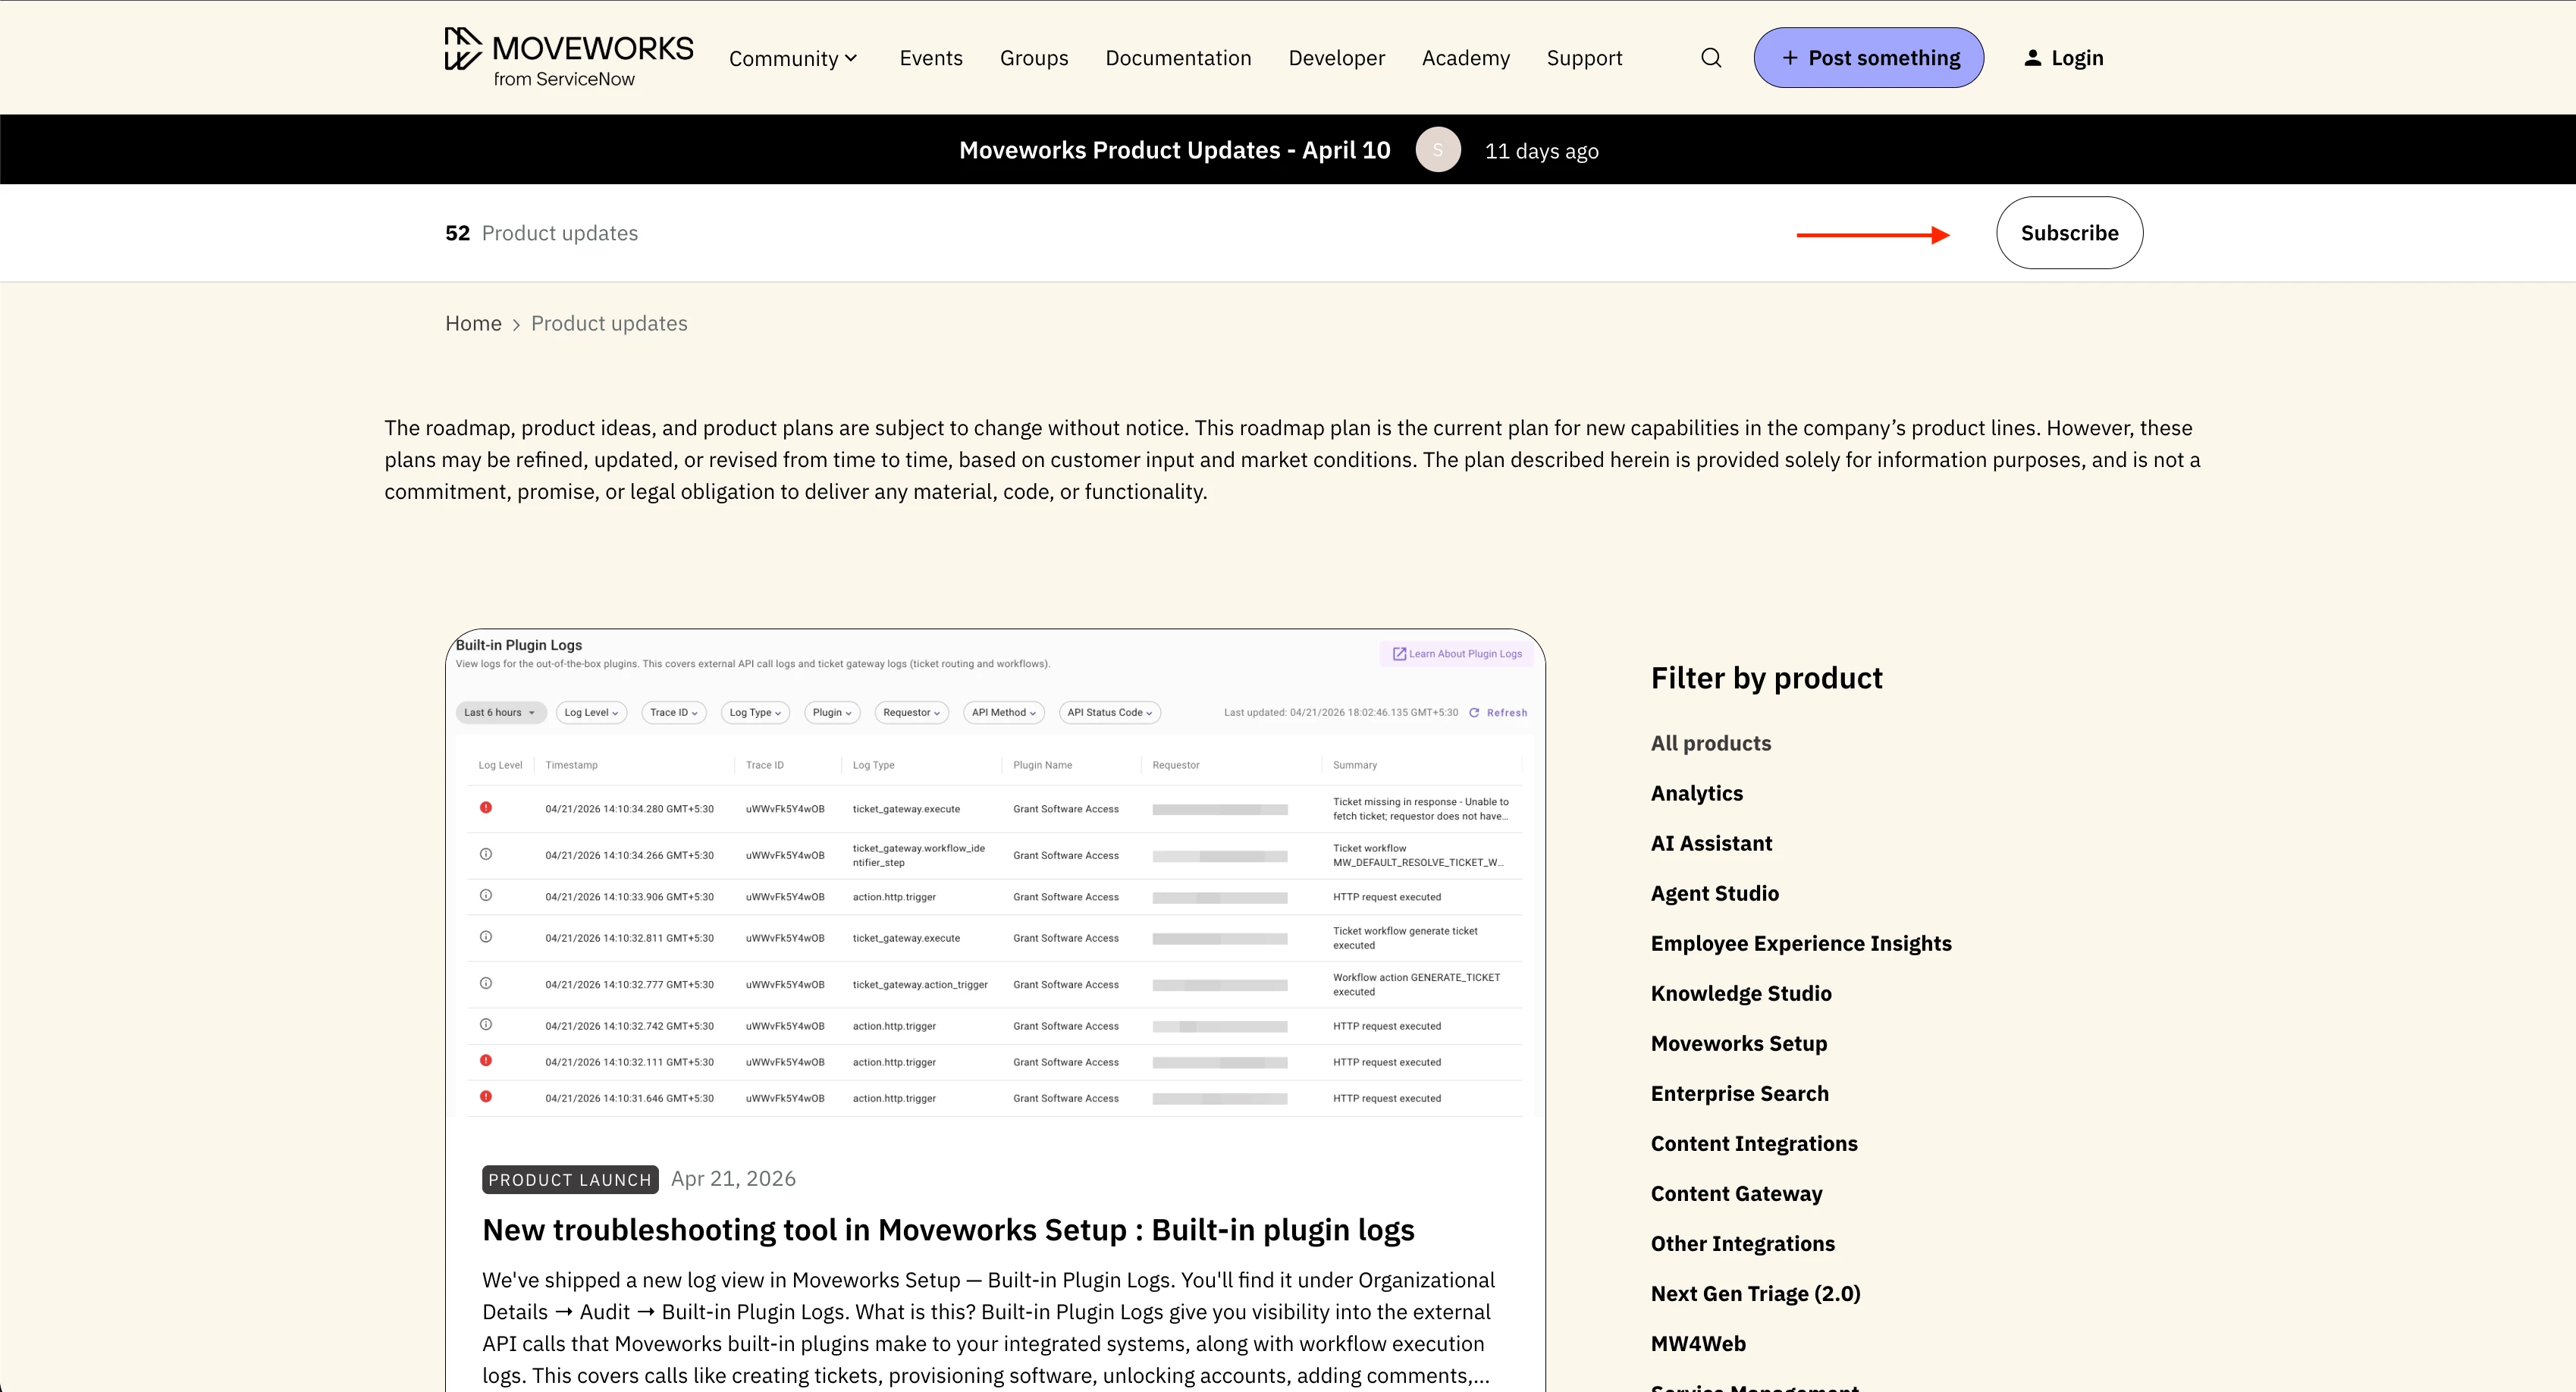This screenshot has height=1392, width=2576.
Task: Expand the Community dropdown menu
Action: click(793, 58)
